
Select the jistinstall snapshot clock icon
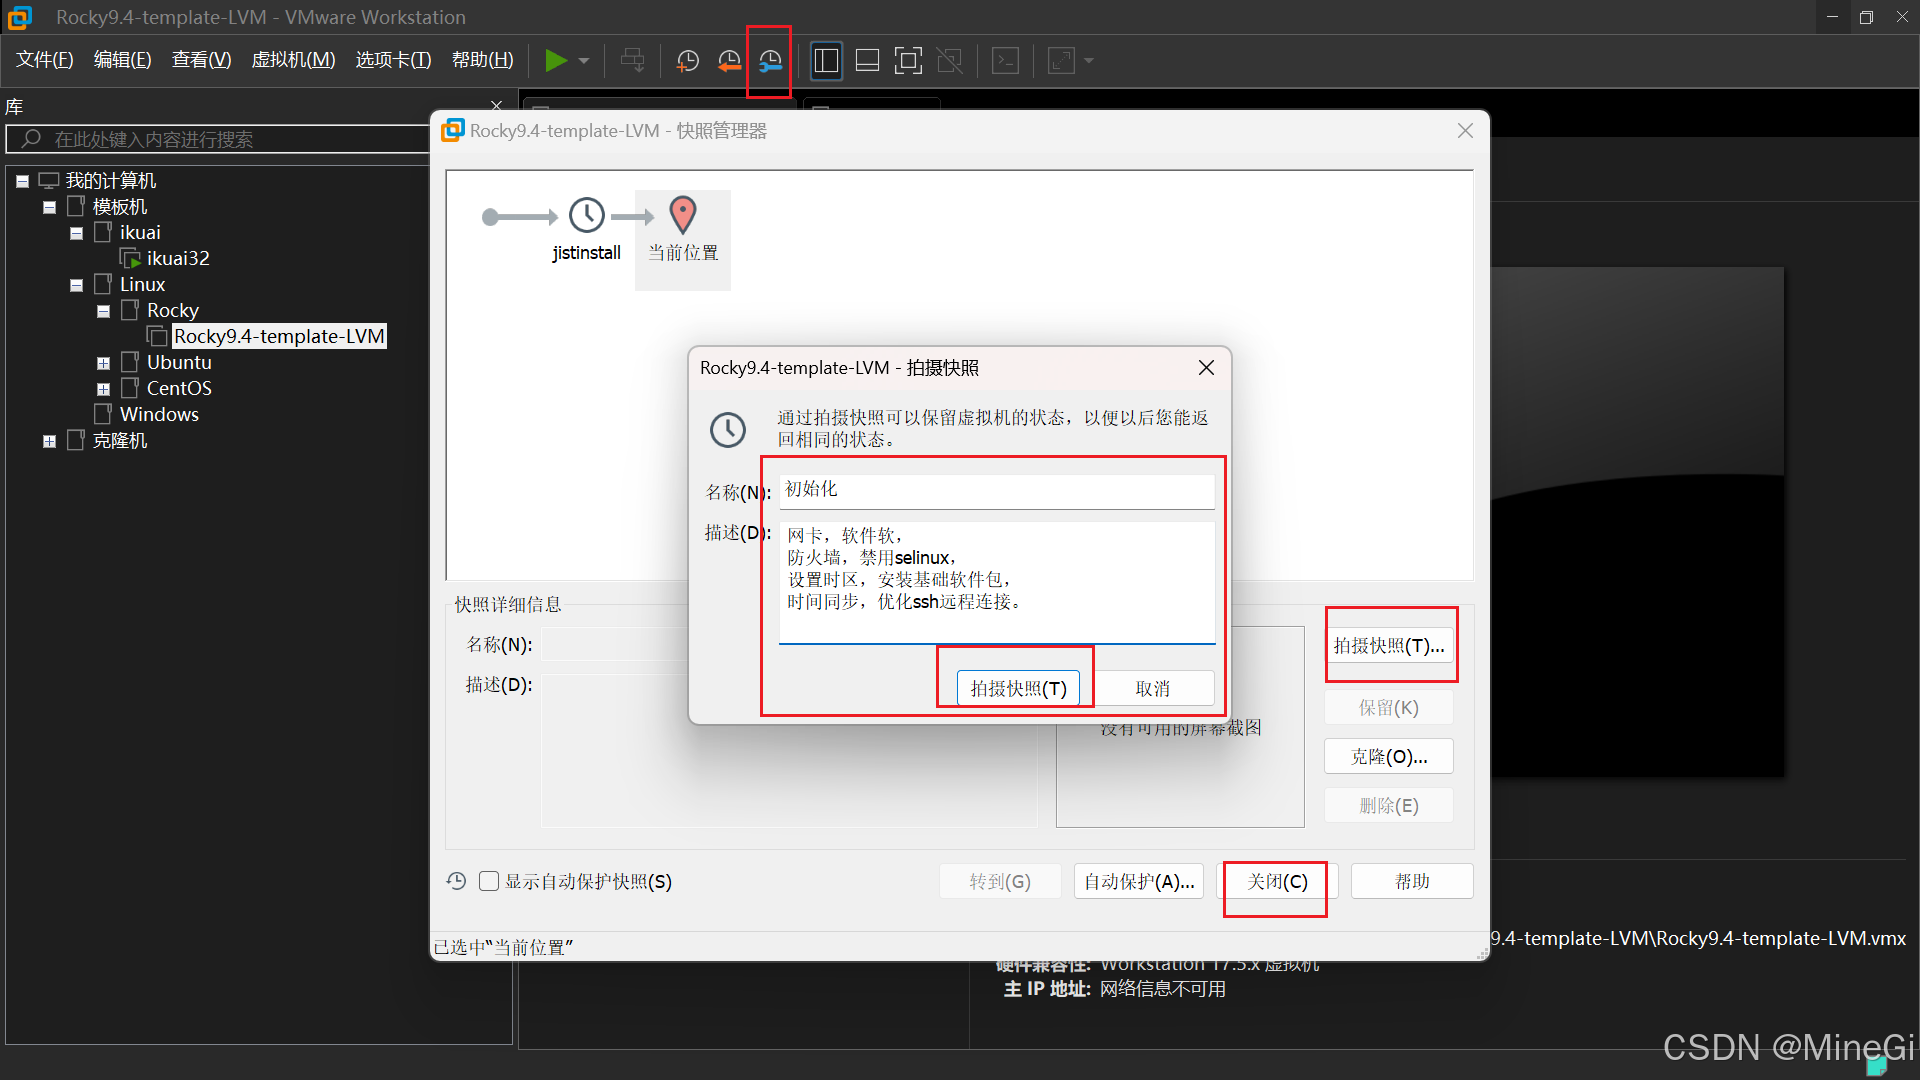tap(587, 216)
